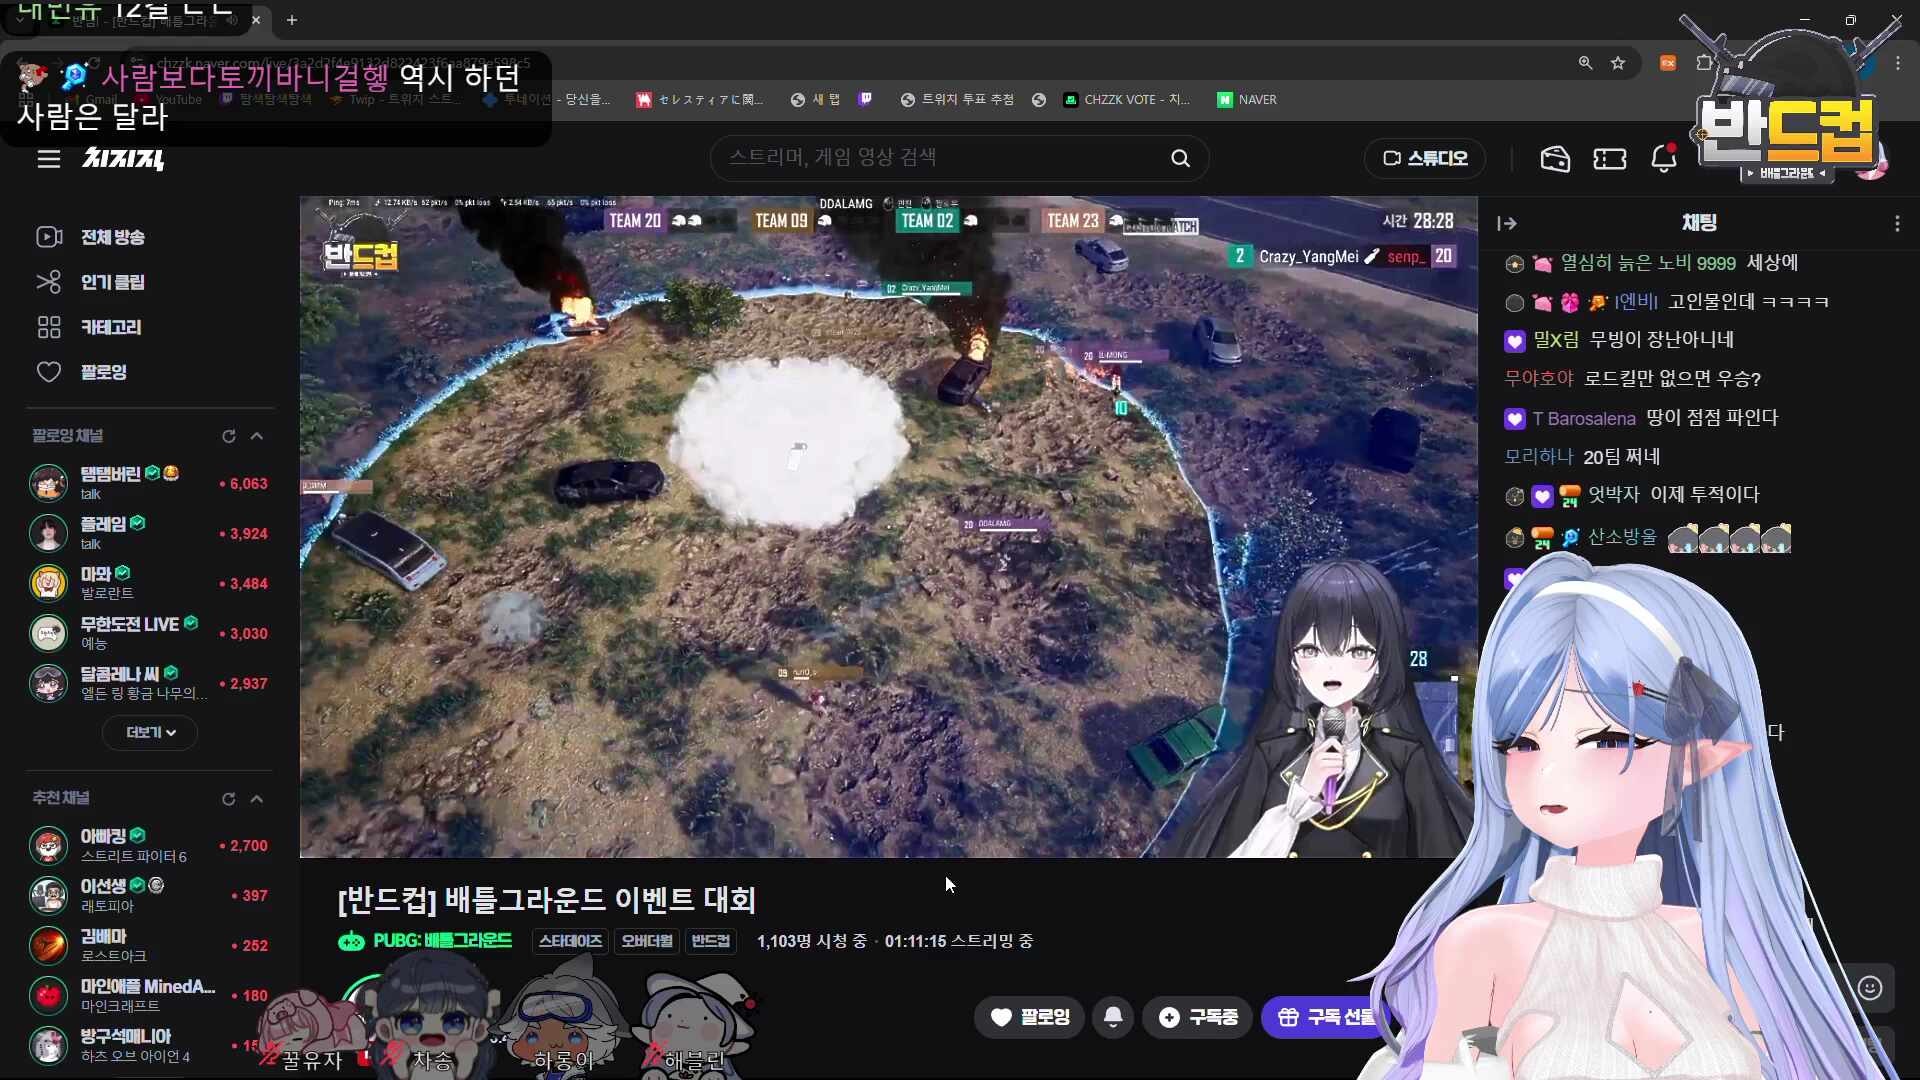This screenshot has height=1080, width=1920.
Task: Click the live video player
Action: click(x=888, y=527)
